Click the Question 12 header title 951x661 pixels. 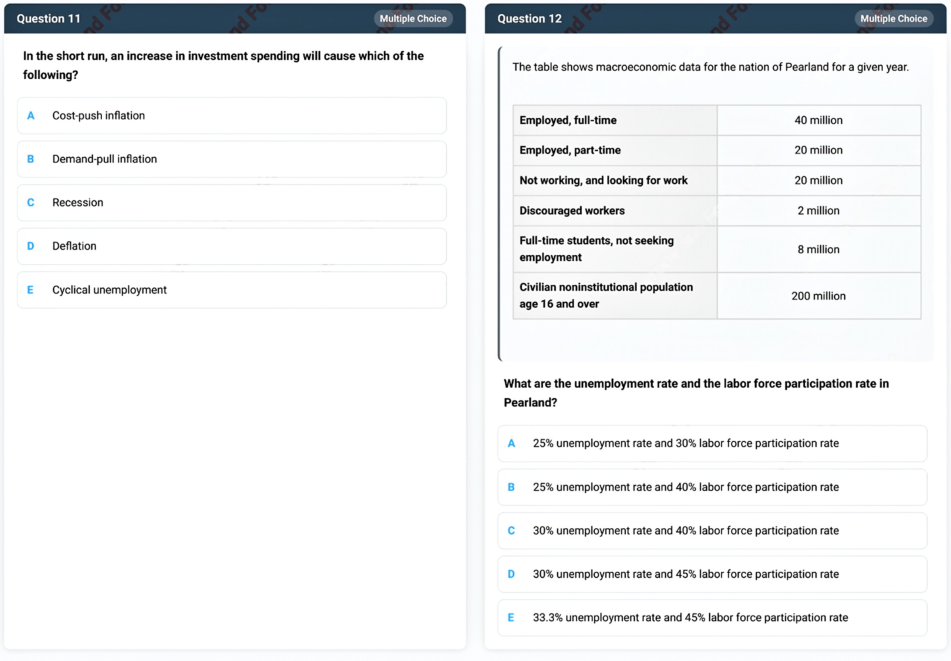(529, 19)
